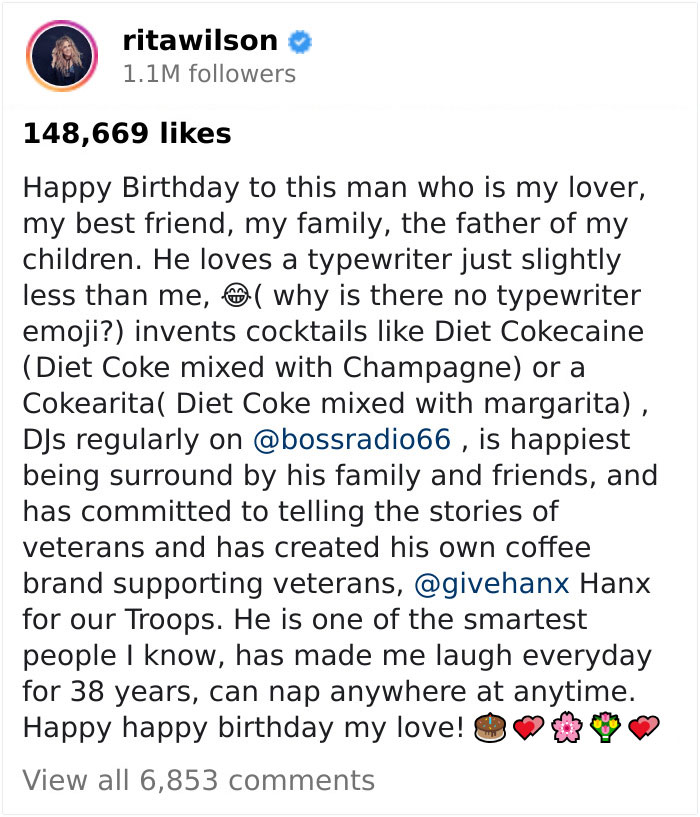Click the bouquet emoji

click(x=604, y=728)
